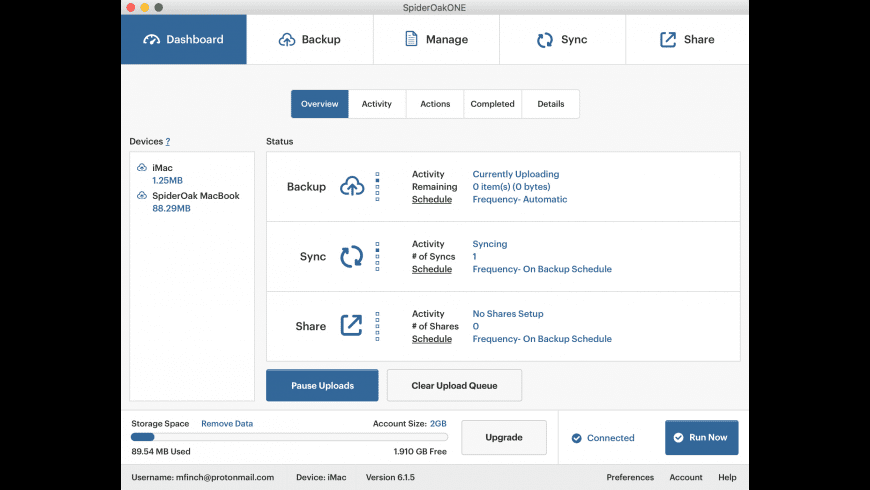The height and width of the screenshot is (490, 870).
Task: Click the Username mfinch@protonmail.com text
Action: 203,477
